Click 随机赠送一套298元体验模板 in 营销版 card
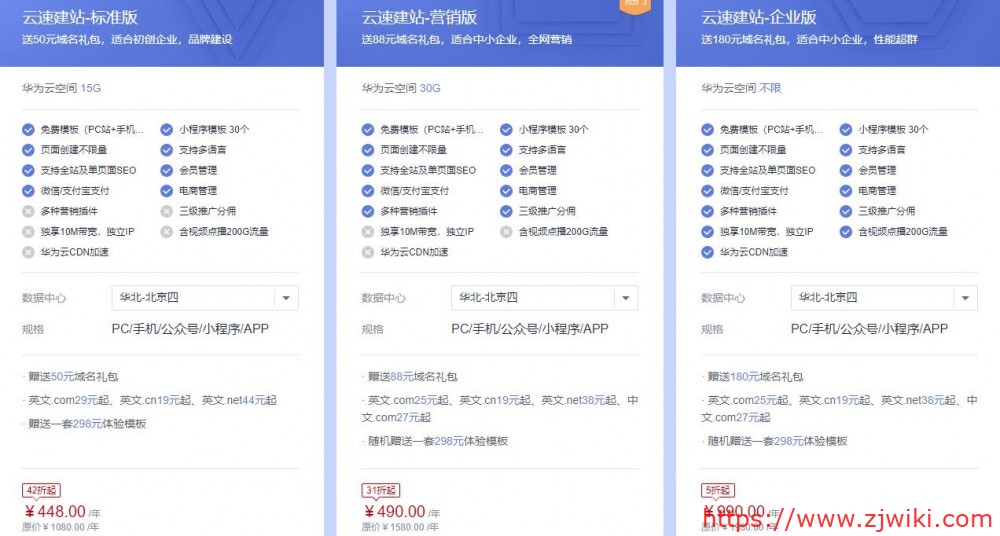Image resolution: width=1000 pixels, height=536 pixels. point(438,441)
